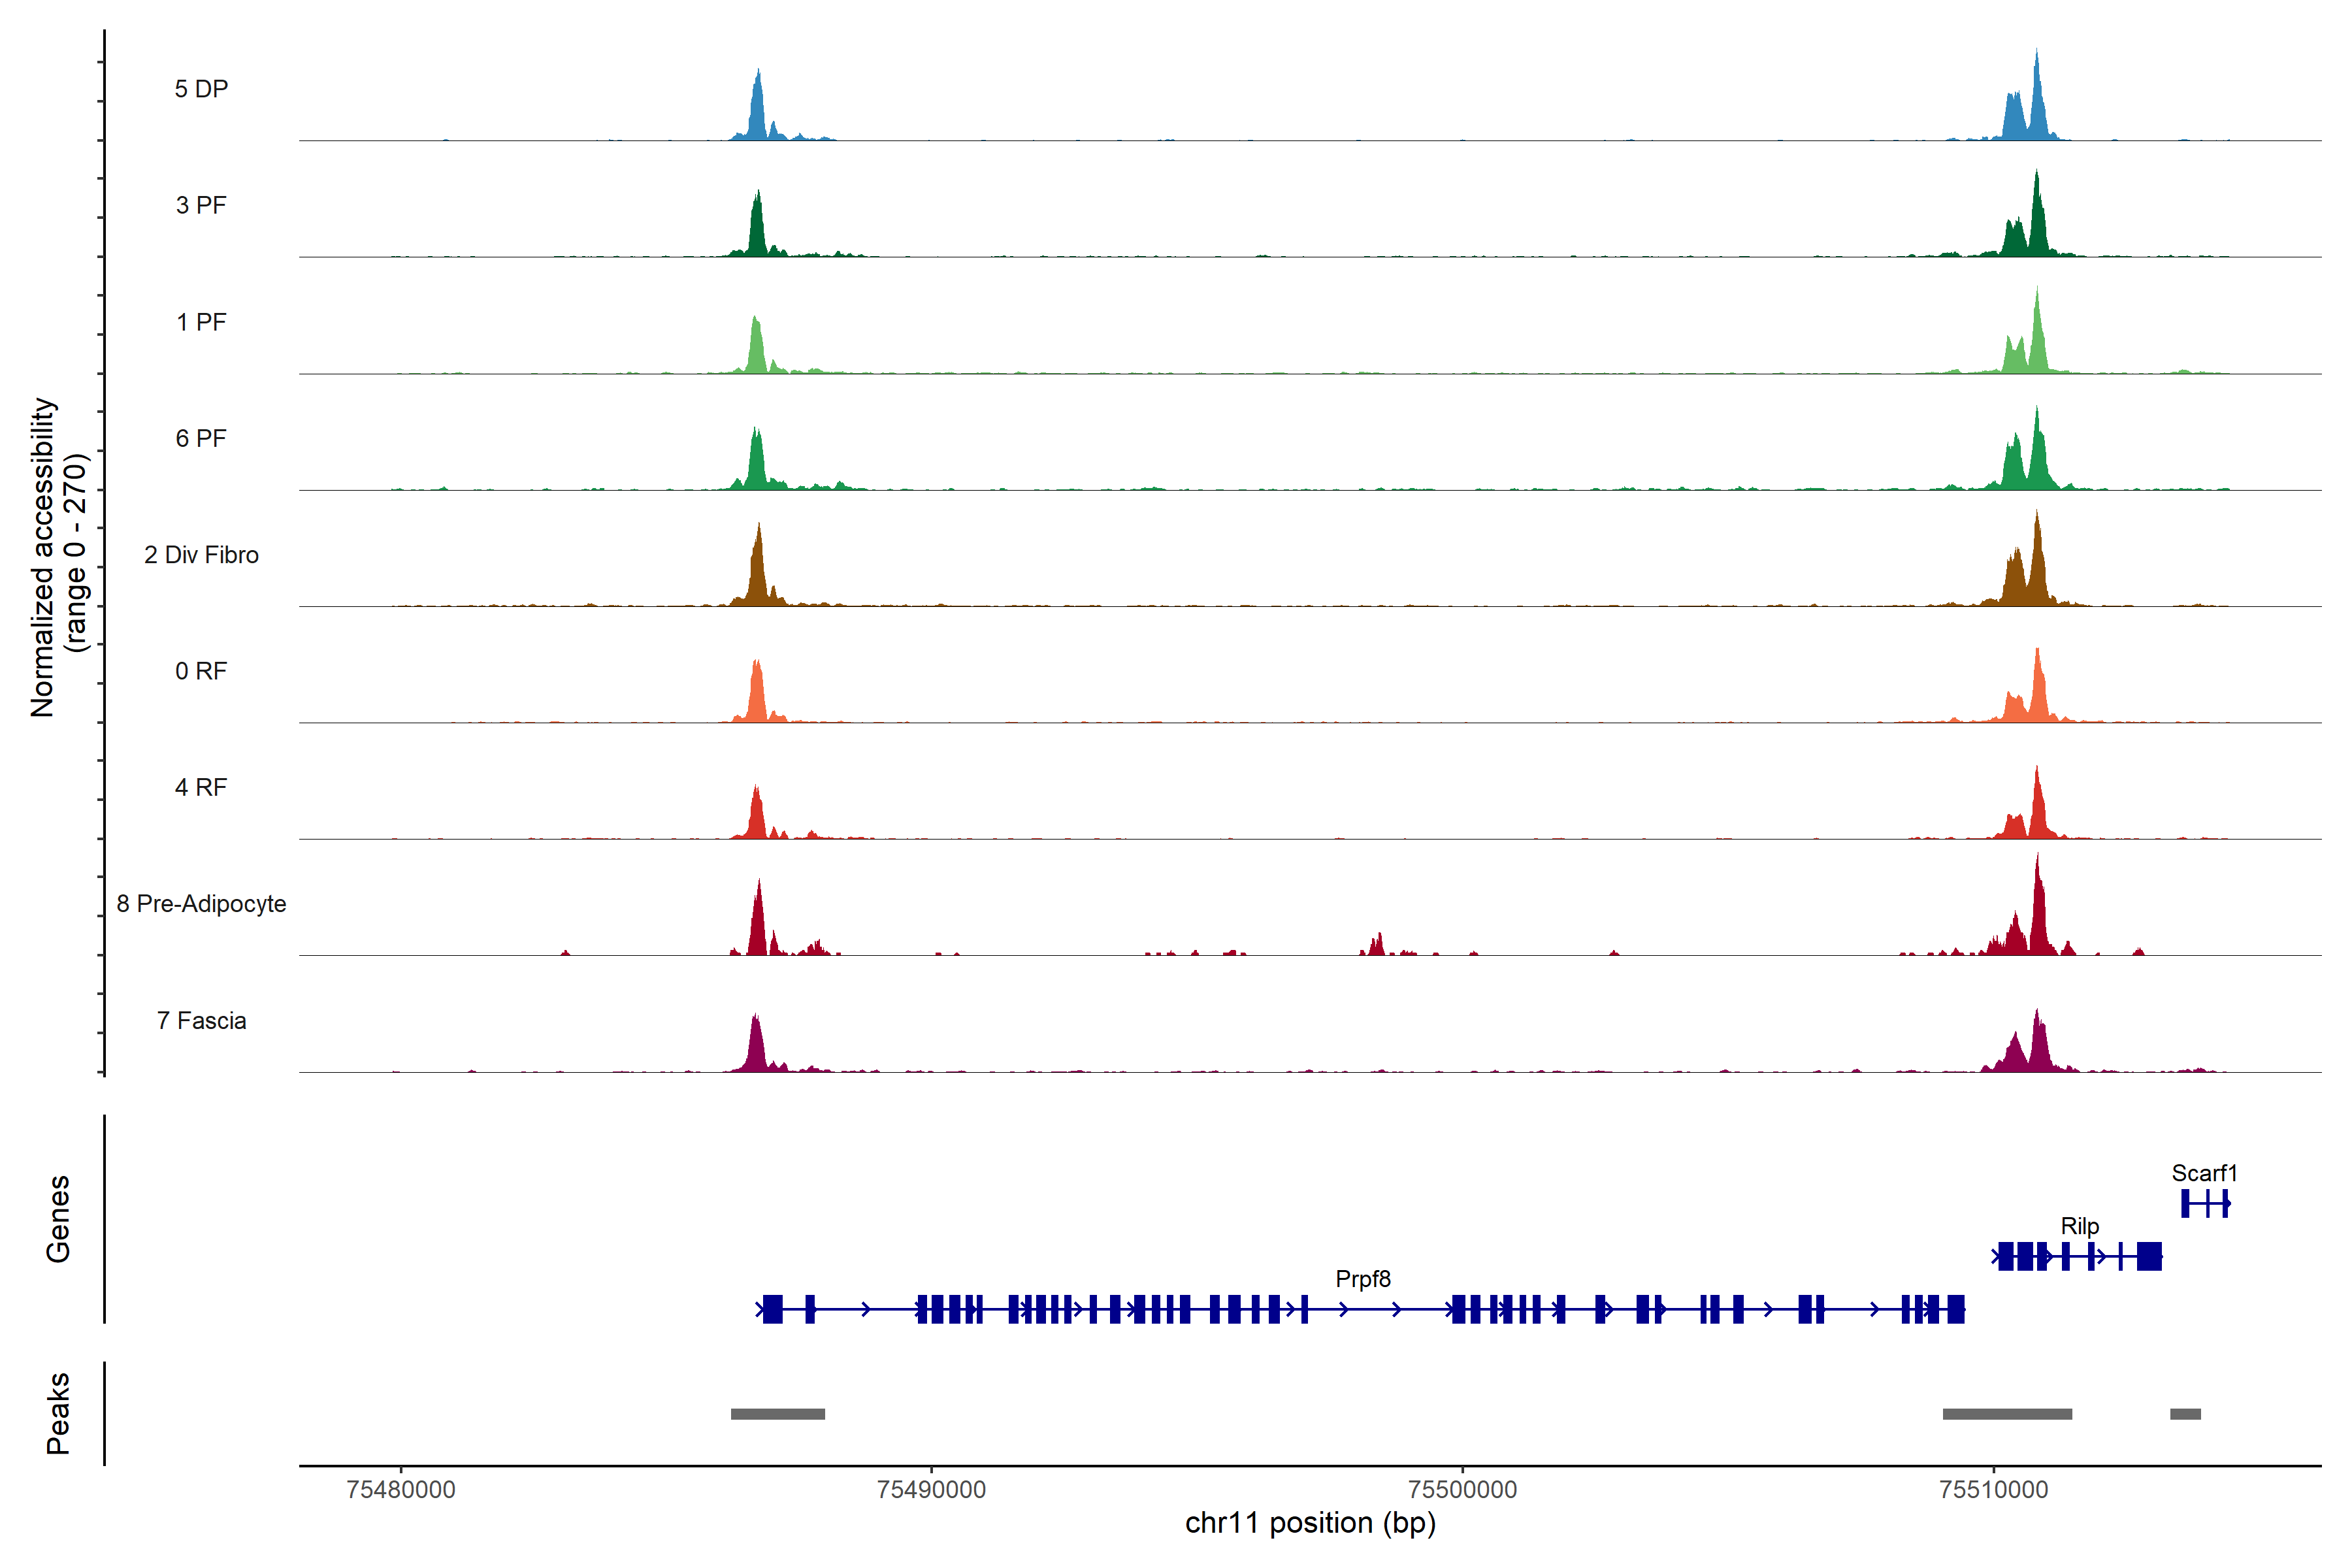Click the Peaks panel label
Image resolution: width=2352 pixels, height=1568 pixels.
(58, 1413)
